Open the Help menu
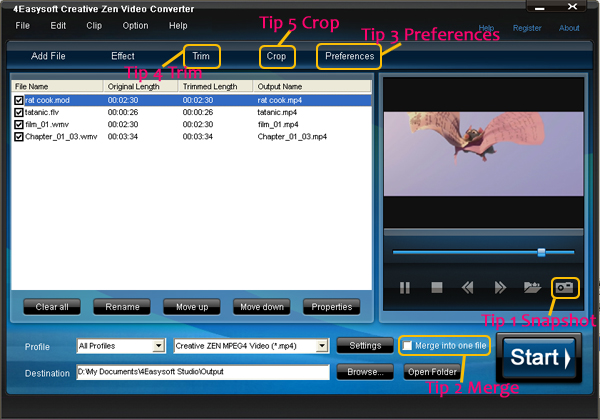This screenshot has height=420, width=600. pyautogui.click(x=178, y=26)
